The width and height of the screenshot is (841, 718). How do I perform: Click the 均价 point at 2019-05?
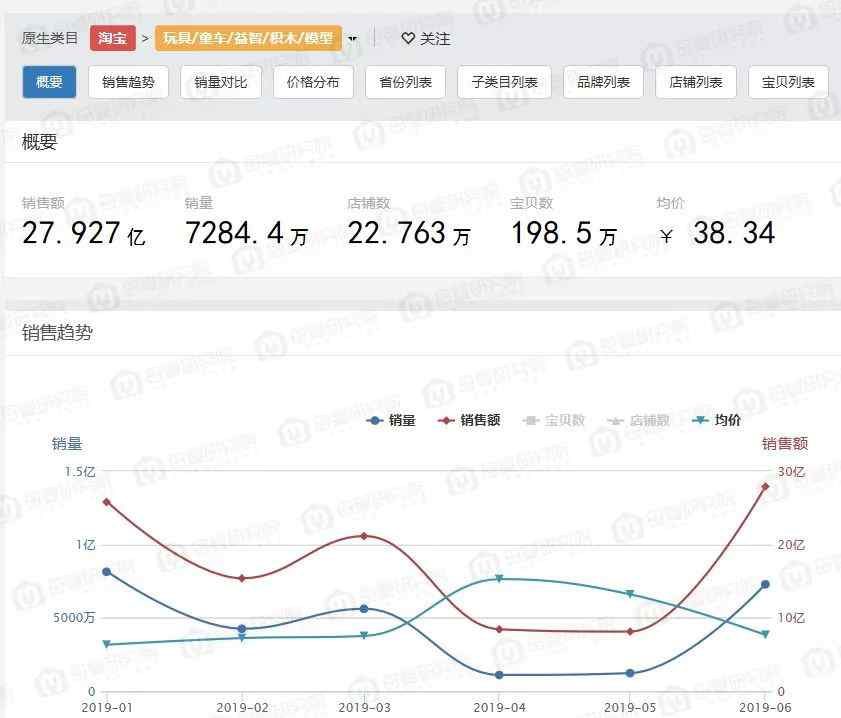point(630,594)
